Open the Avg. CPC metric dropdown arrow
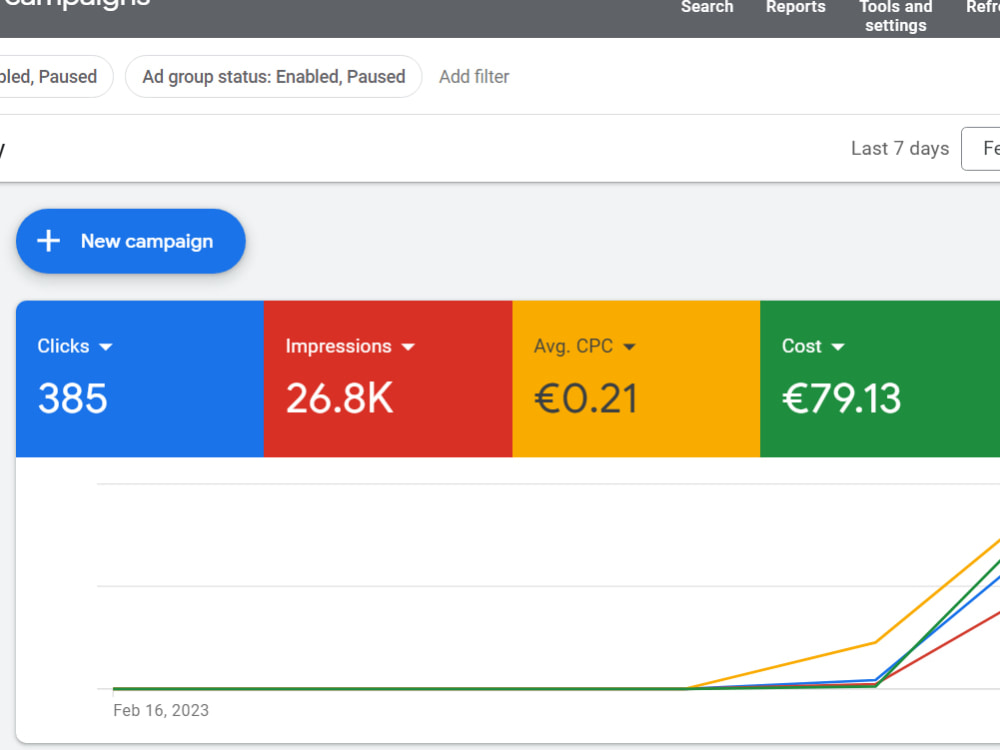The height and width of the screenshot is (750, 1000). coord(629,347)
